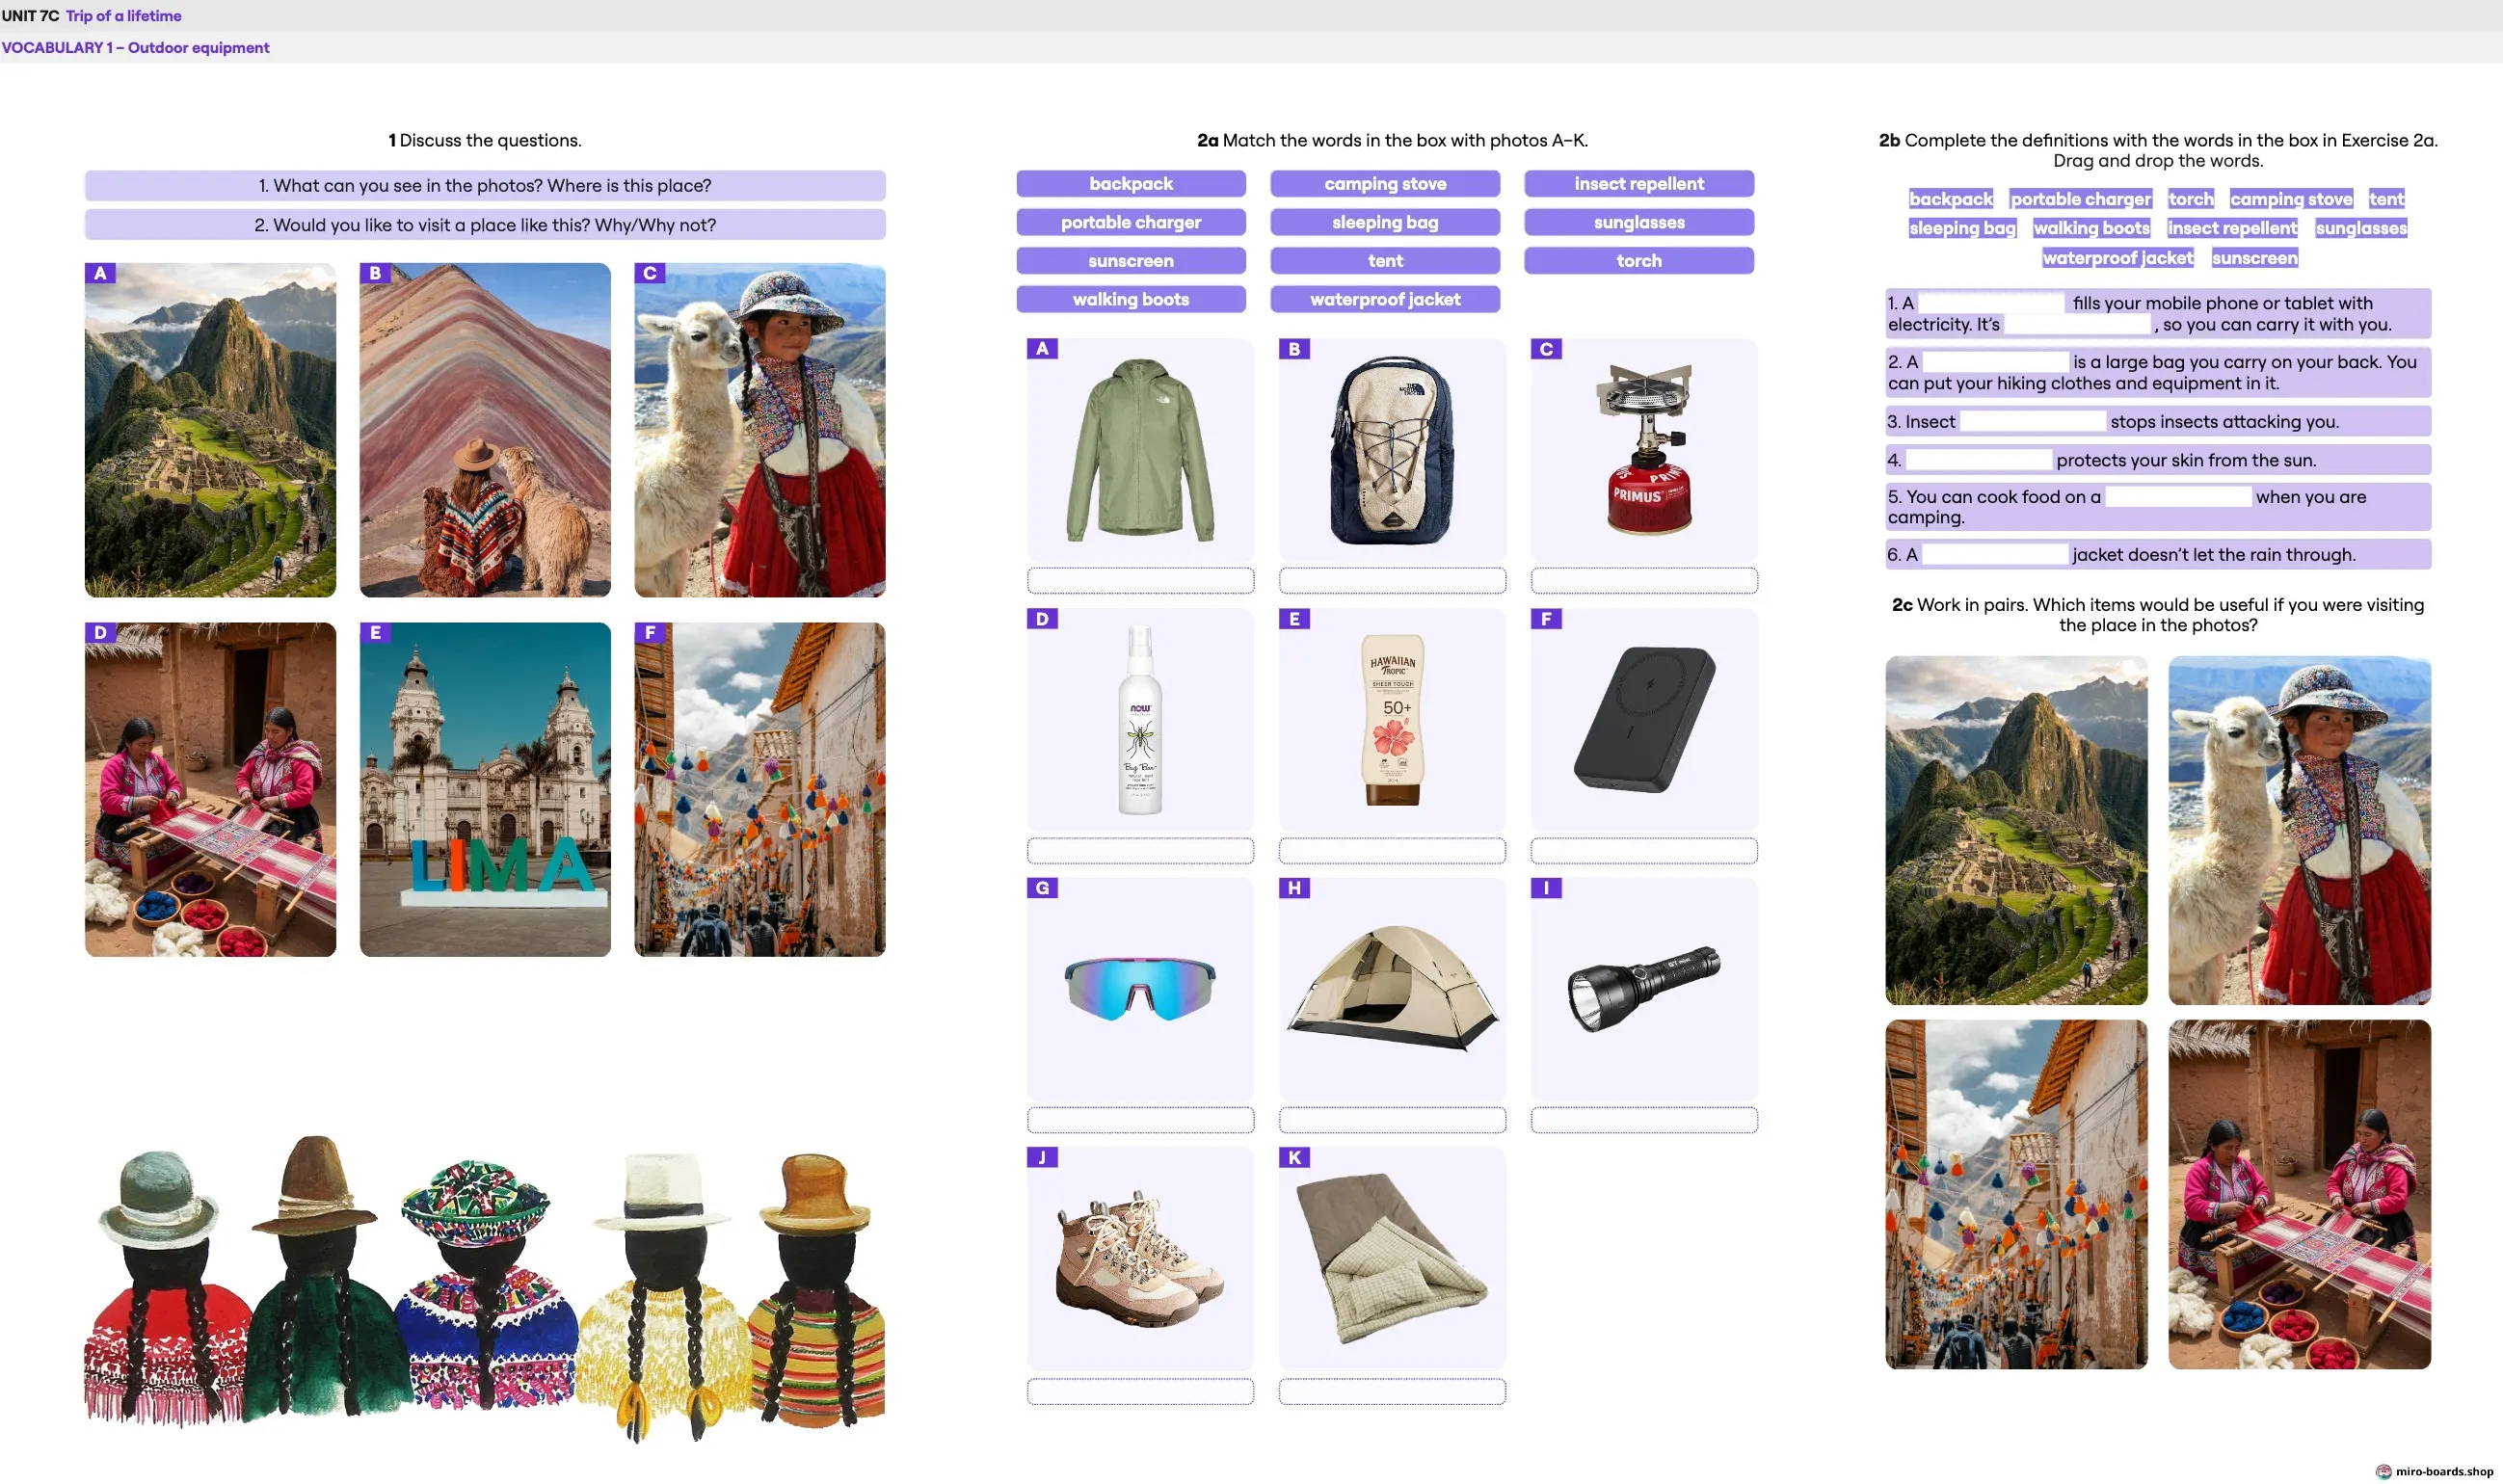Click the weaving women photo D in Exercise 1
The height and width of the screenshot is (1484, 2503).
210,790
